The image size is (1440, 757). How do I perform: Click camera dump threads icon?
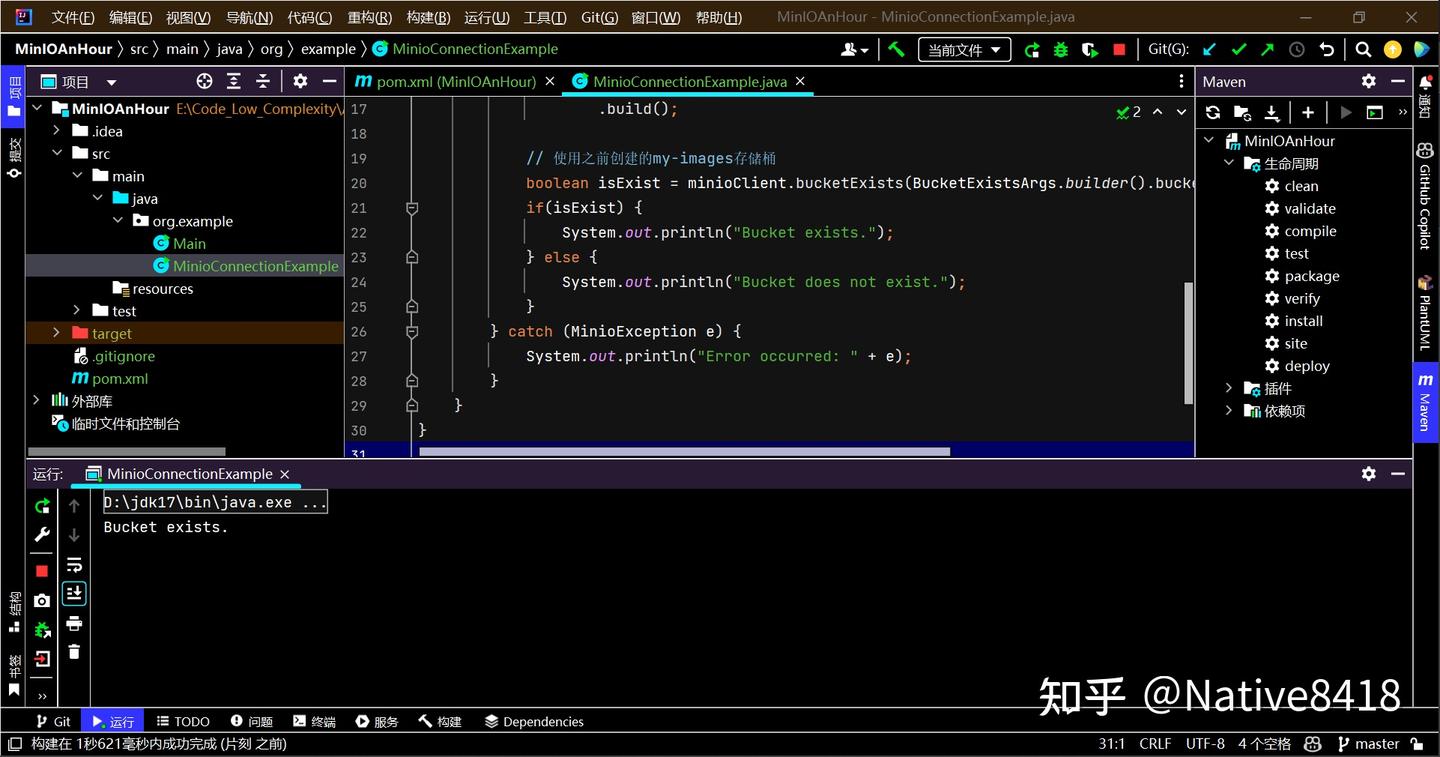coord(42,600)
